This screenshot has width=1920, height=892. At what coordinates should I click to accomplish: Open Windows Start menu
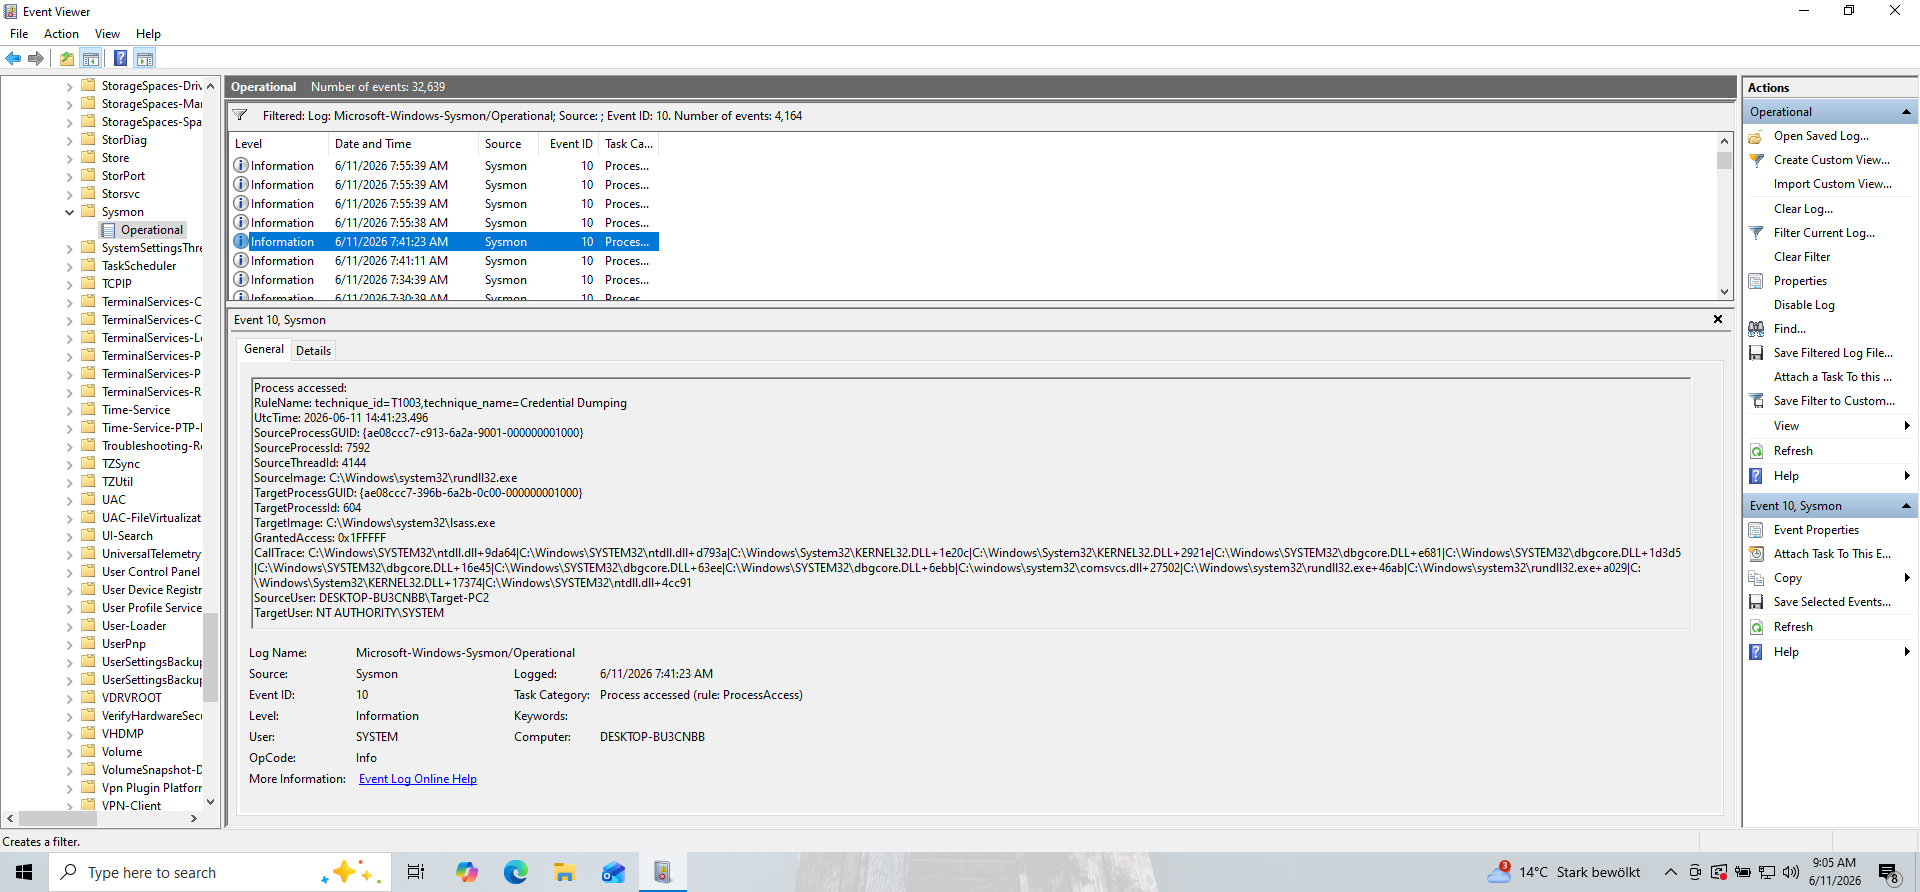click(24, 872)
